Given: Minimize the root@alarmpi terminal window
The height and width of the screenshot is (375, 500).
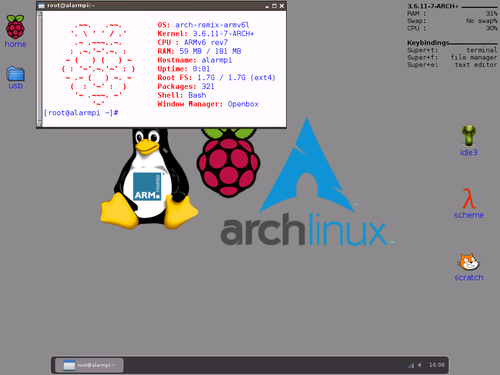Looking at the screenshot, I should coord(267,6).
